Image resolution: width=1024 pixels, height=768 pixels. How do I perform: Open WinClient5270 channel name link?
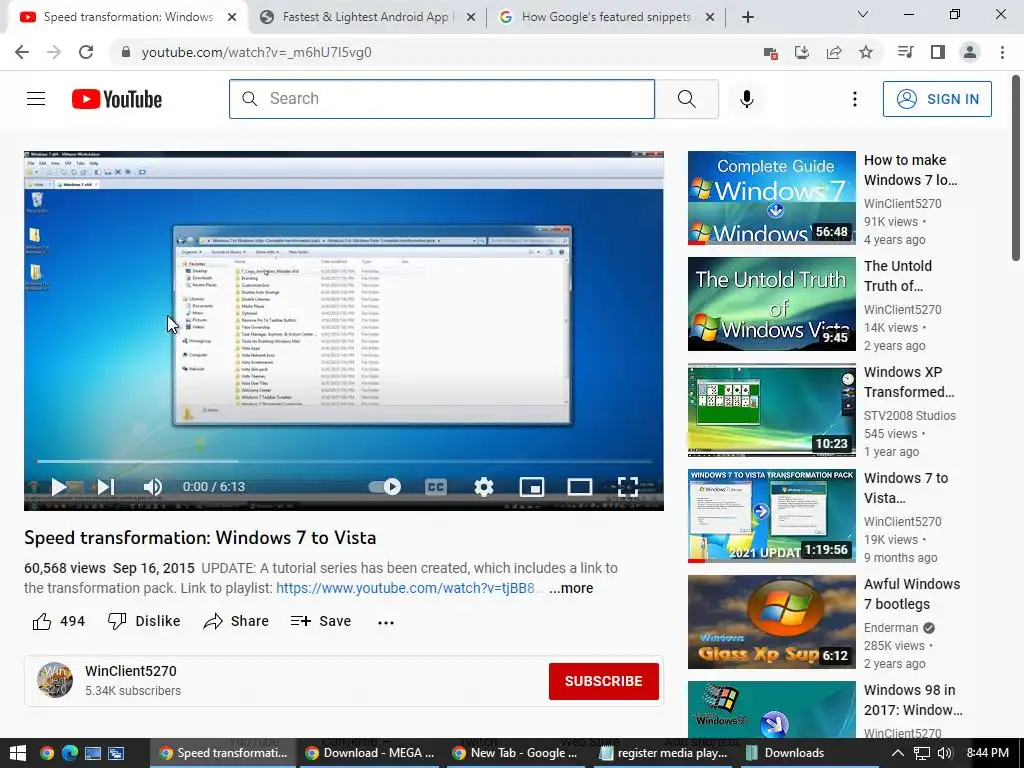pos(131,671)
